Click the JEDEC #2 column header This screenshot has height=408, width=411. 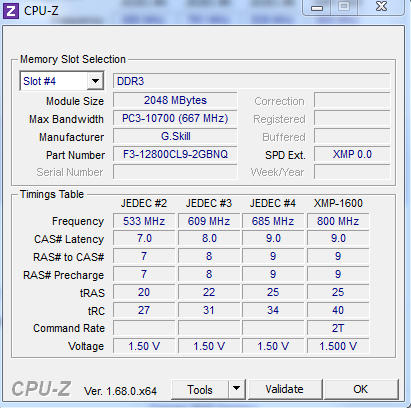(x=144, y=203)
